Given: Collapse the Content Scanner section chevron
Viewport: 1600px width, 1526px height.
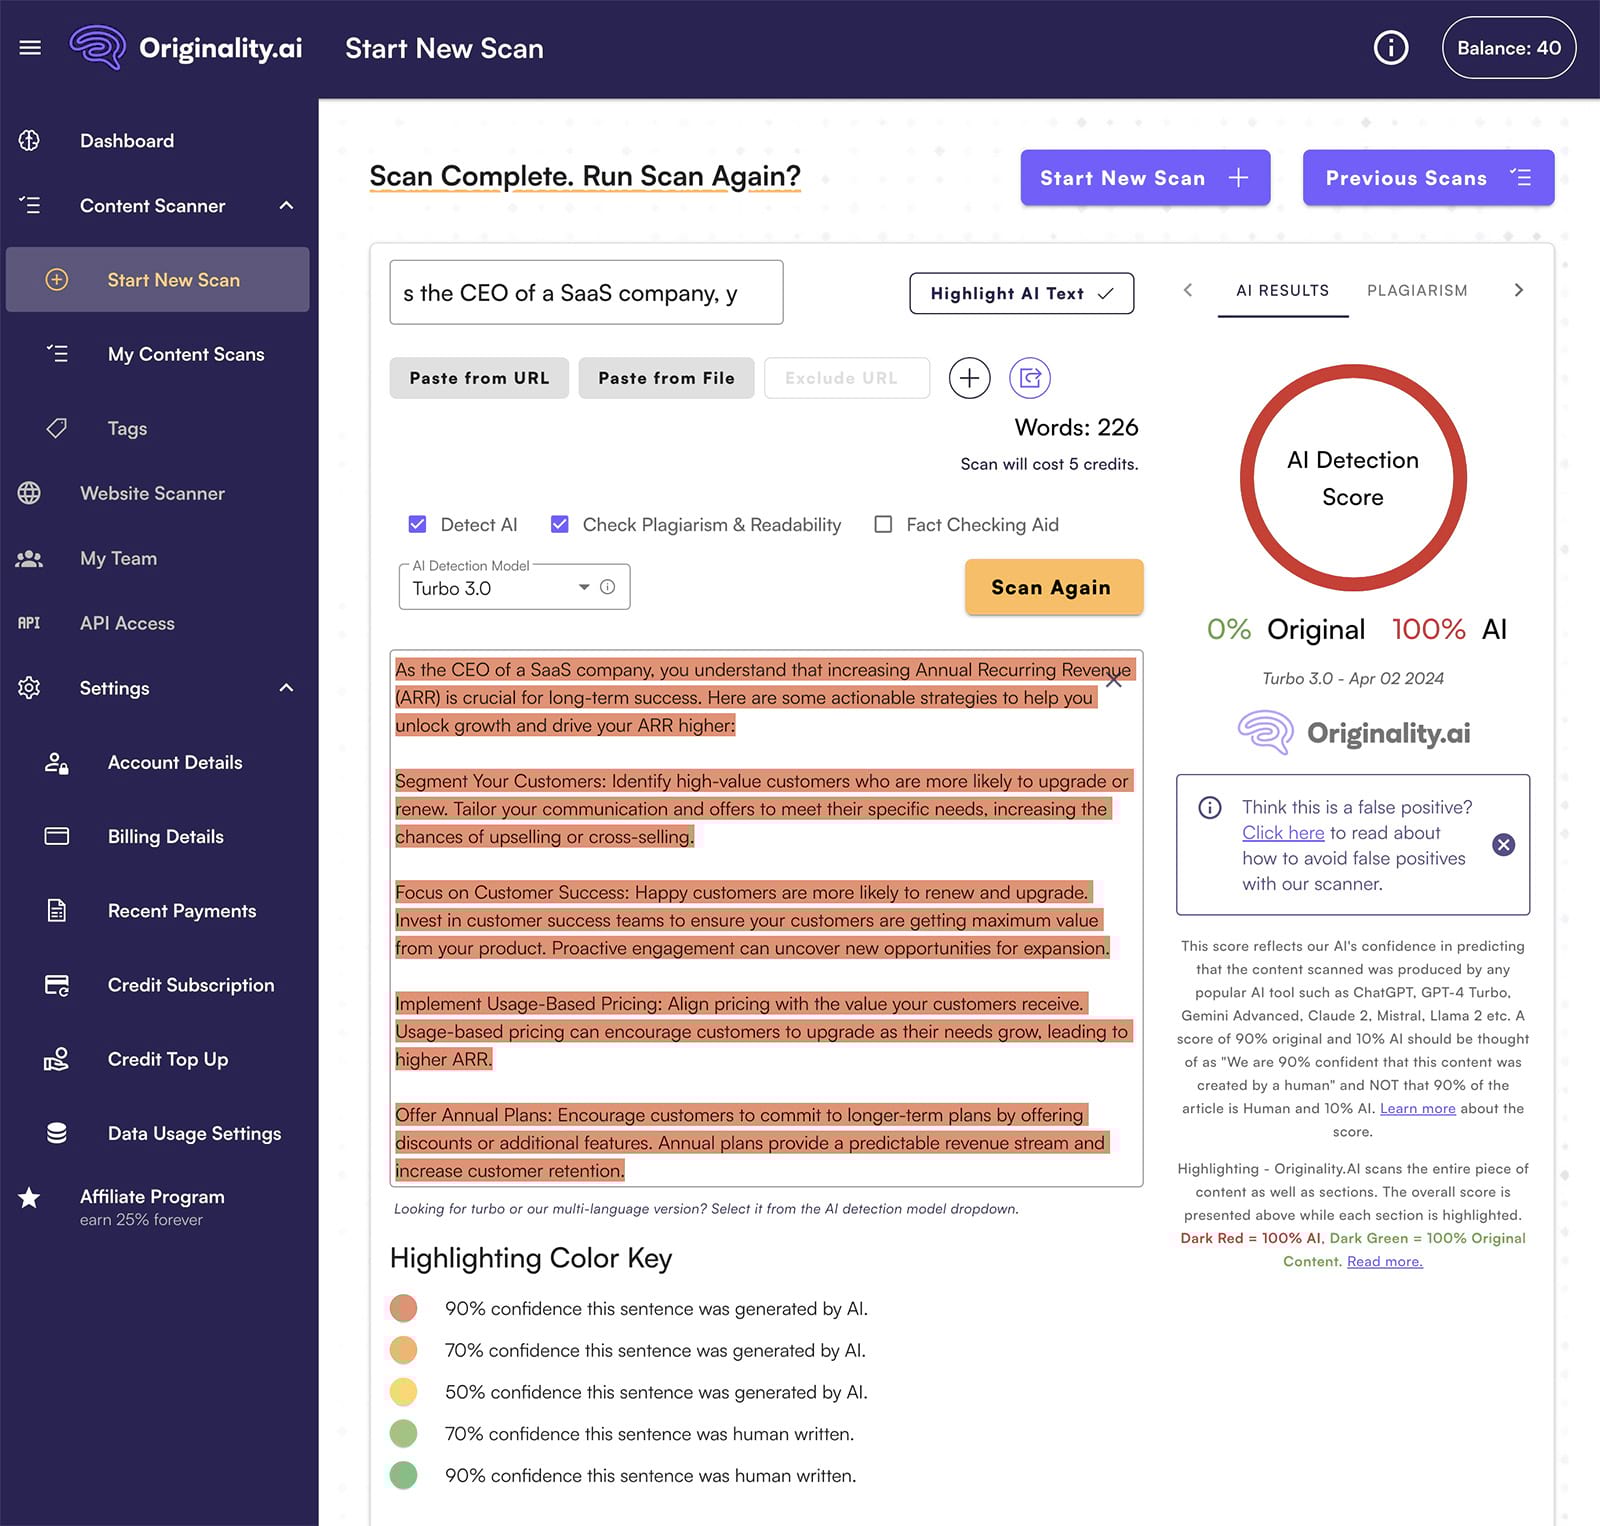Looking at the screenshot, I should pyautogui.click(x=286, y=205).
